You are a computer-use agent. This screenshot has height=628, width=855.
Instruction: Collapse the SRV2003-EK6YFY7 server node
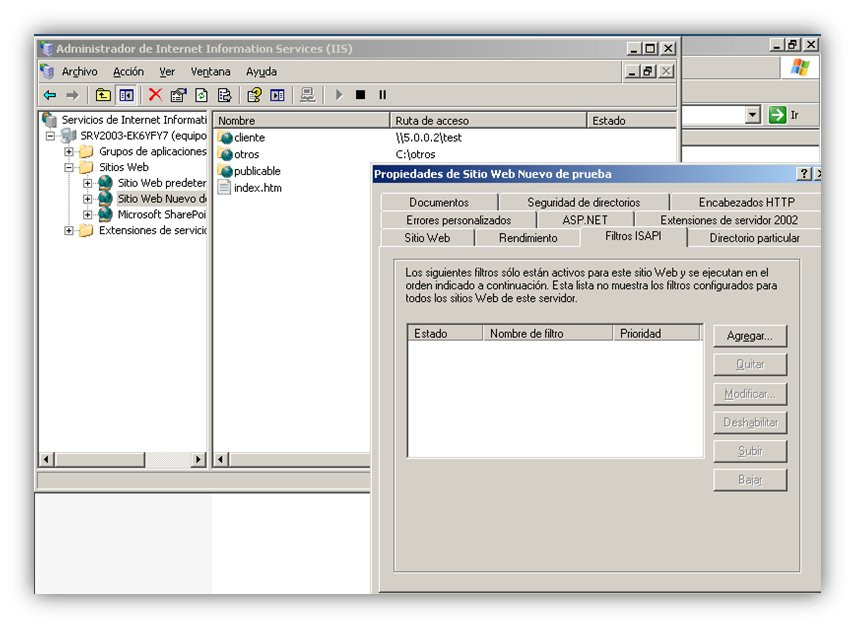[x=51, y=136]
